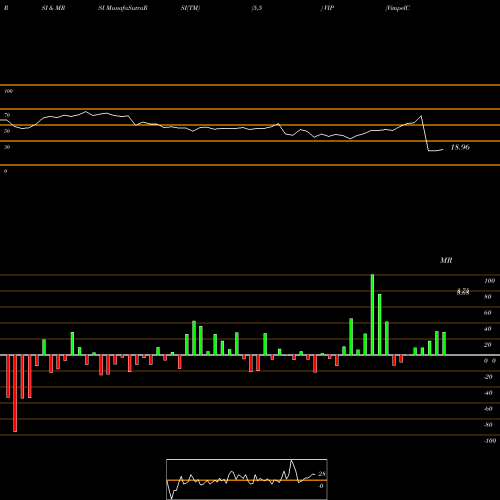Select the MR panel title label
This screenshot has width=500, height=500.
[446, 260]
